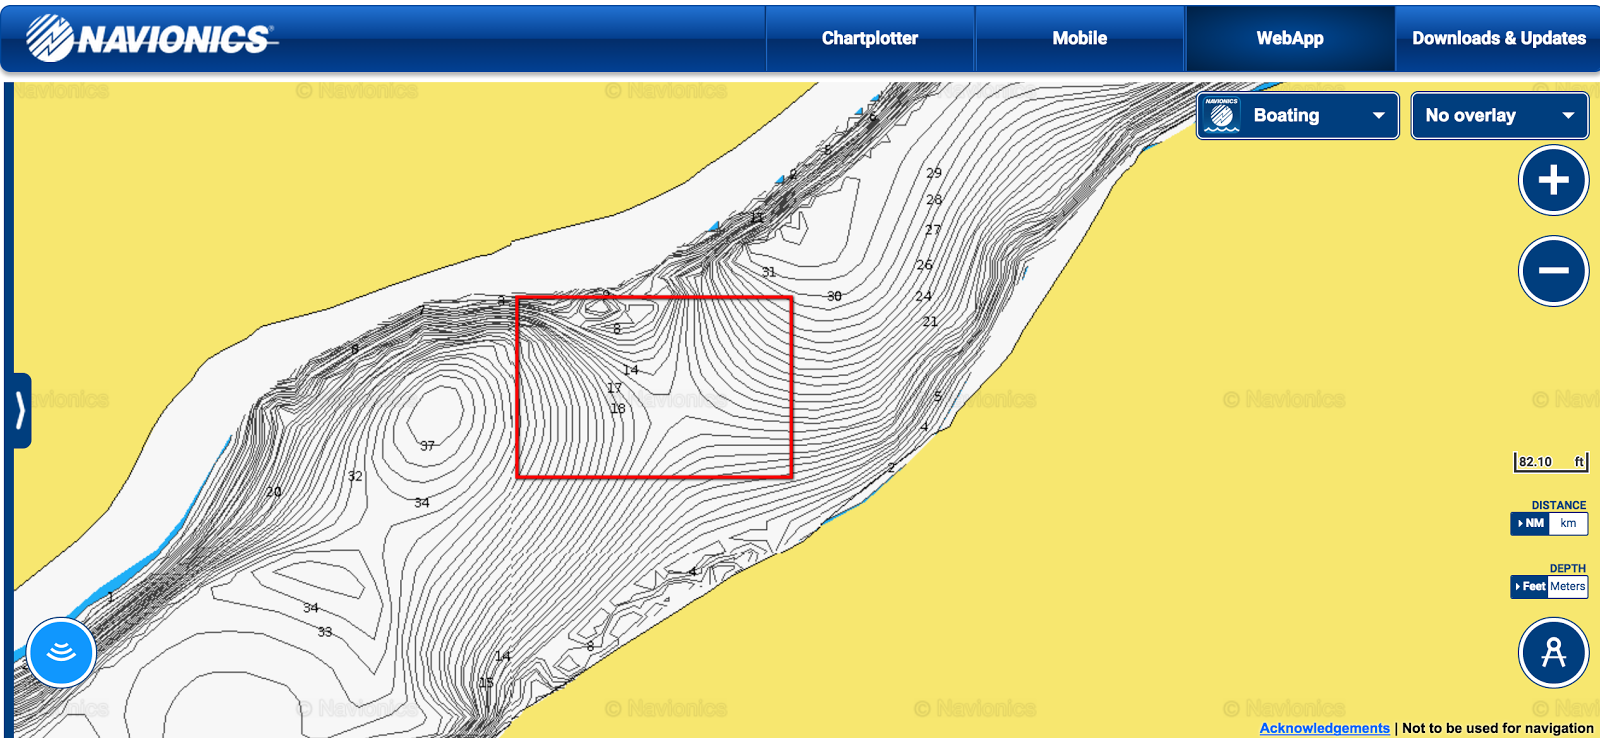Click the depth label 32 on the map
Viewport: 1600px width, 738px height.
[x=355, y=477]
